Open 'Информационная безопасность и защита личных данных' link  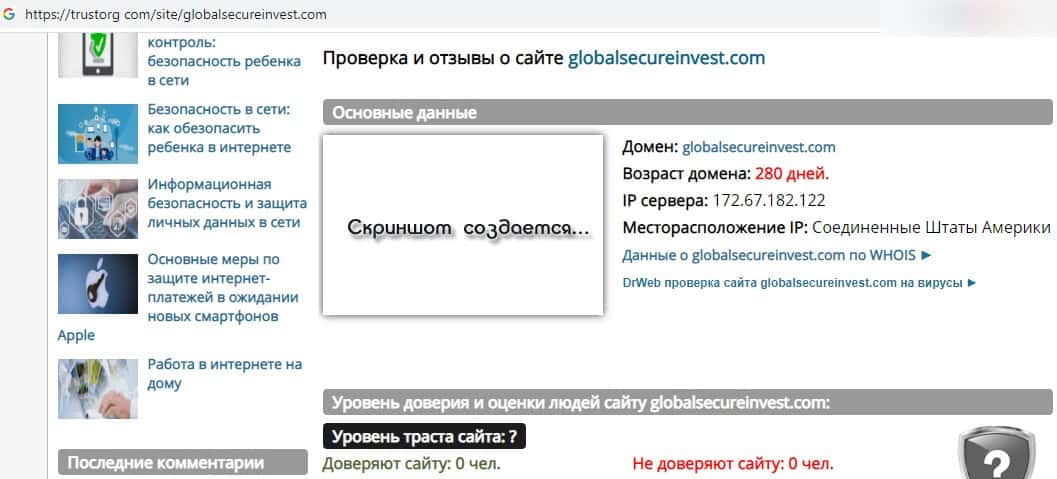tap(226, 203)
